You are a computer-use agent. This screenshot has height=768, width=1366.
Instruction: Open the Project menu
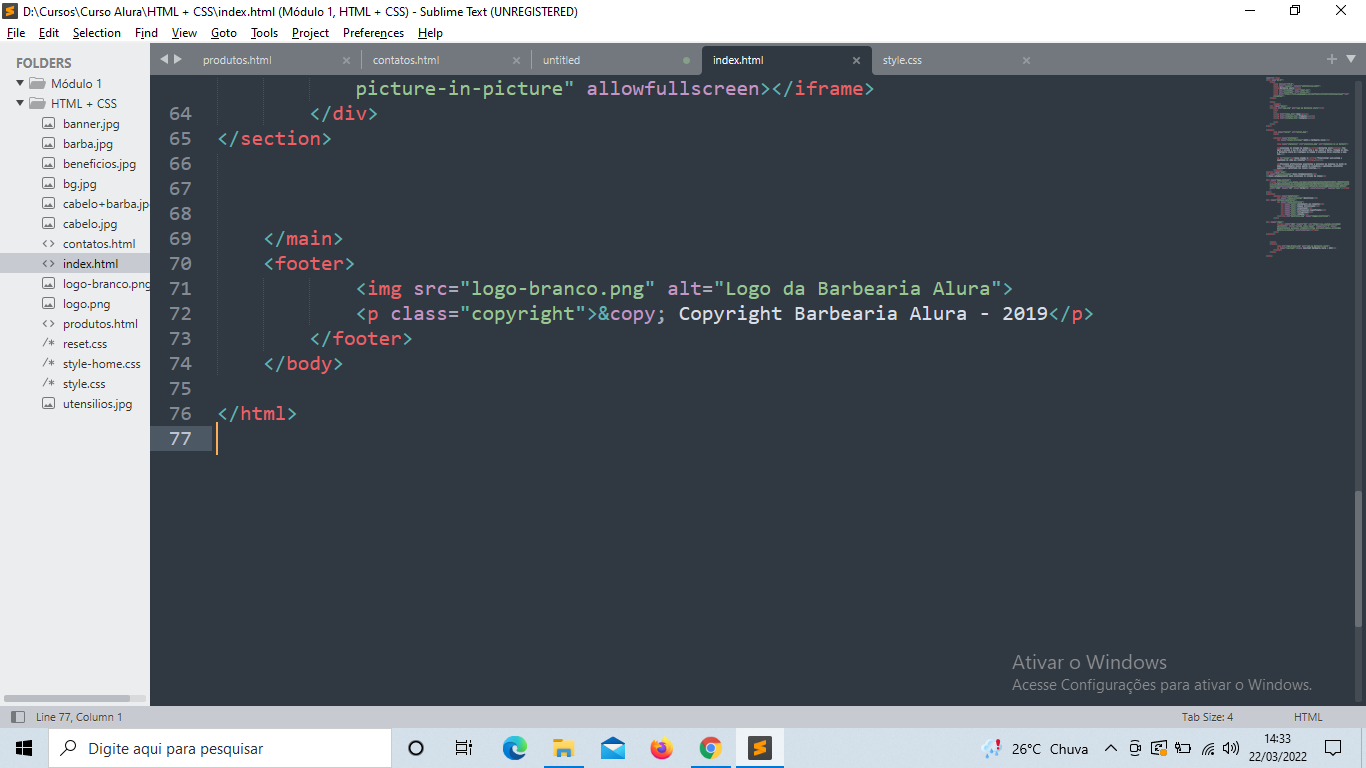310,33
